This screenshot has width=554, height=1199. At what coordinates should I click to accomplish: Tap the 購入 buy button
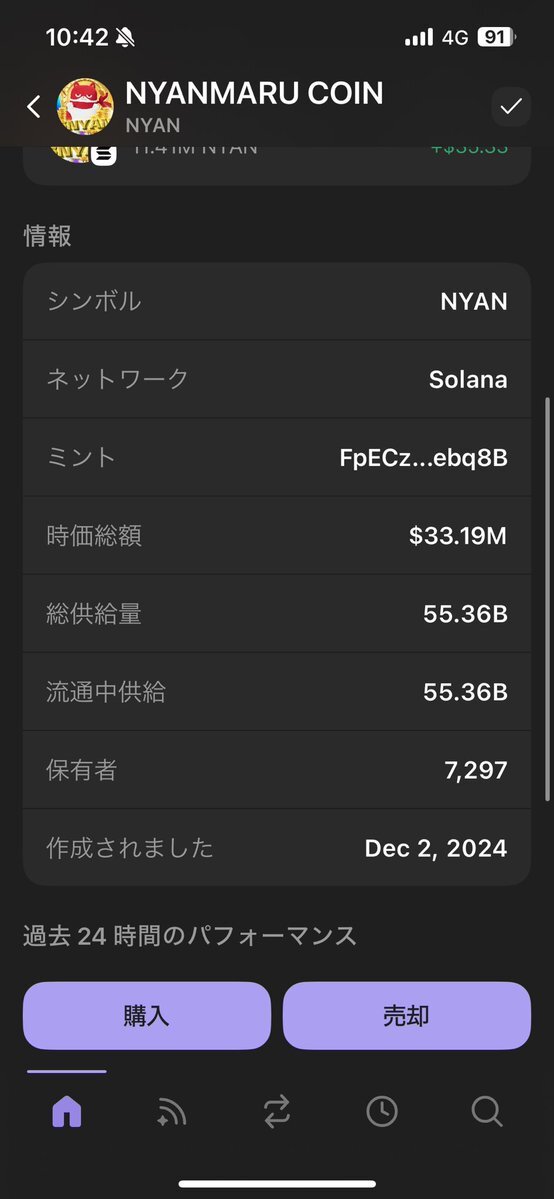coord(147,1015)
